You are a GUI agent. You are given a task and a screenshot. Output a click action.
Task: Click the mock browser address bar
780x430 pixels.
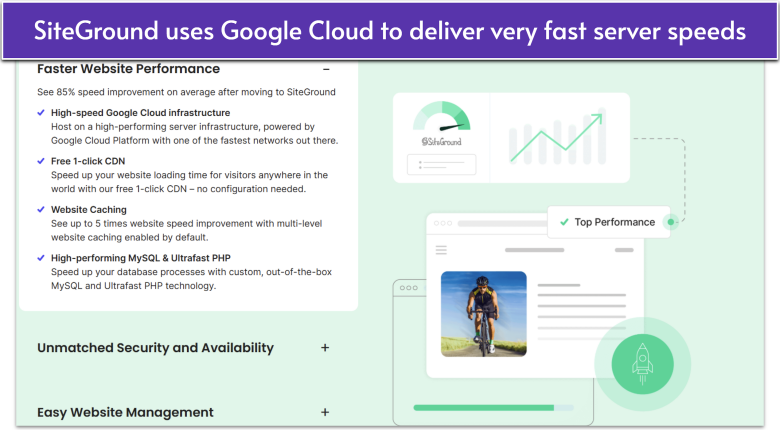pyautogui.click(x=502, y=223)
